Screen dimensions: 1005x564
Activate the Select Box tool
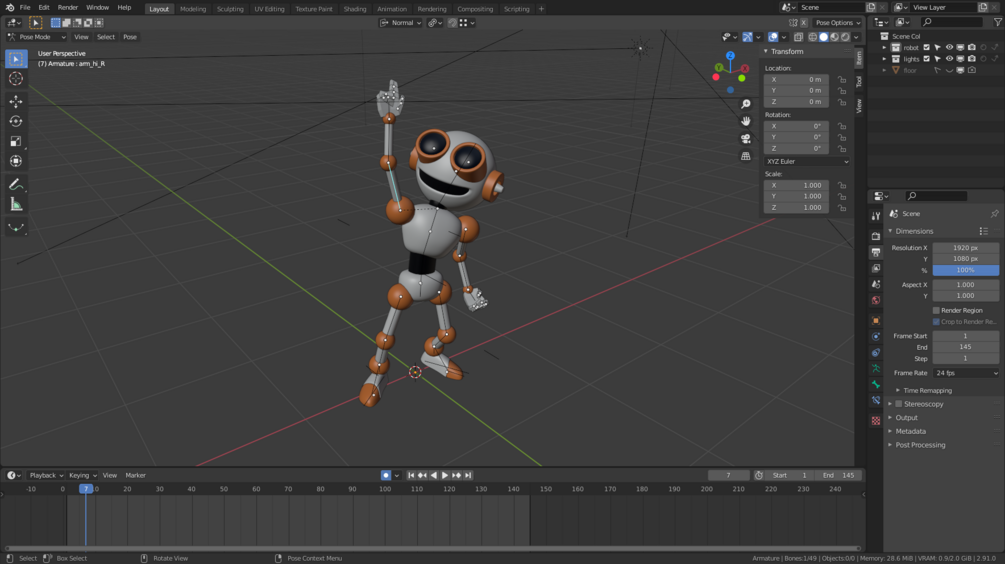[16, 59]
